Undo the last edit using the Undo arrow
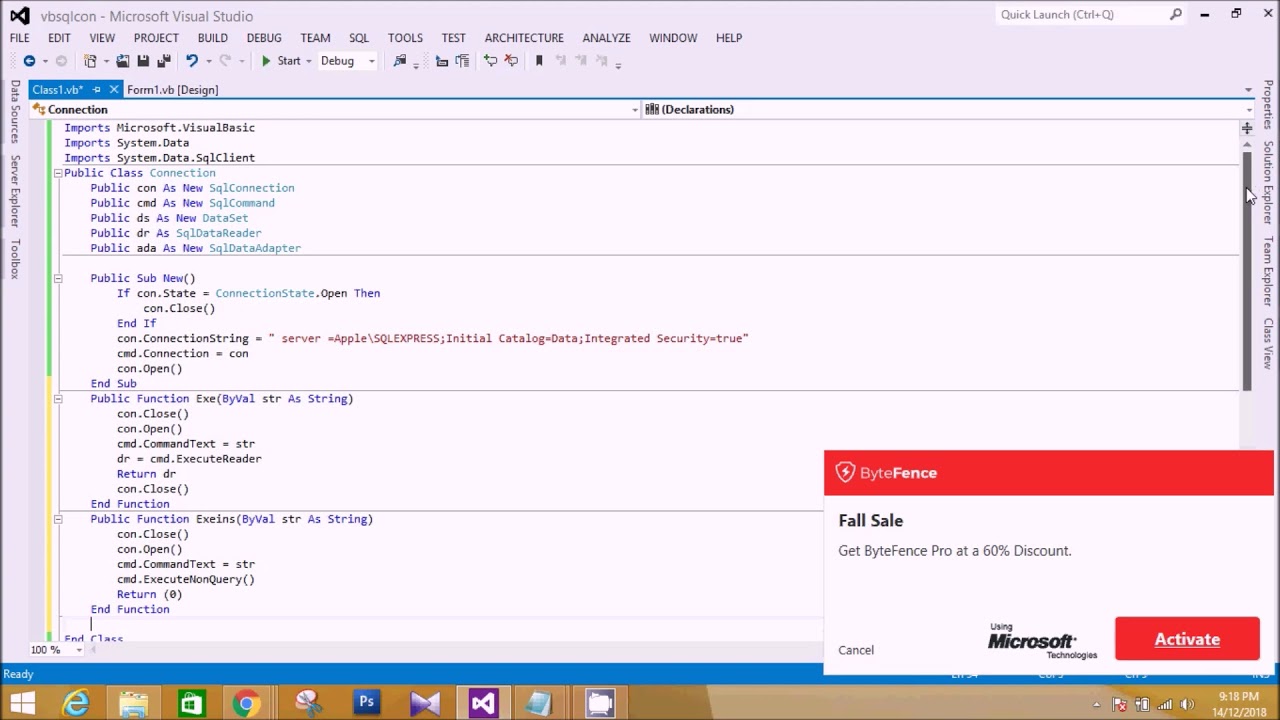The image size is (1280, 720). pyautogui.click(x=191, y=61)
